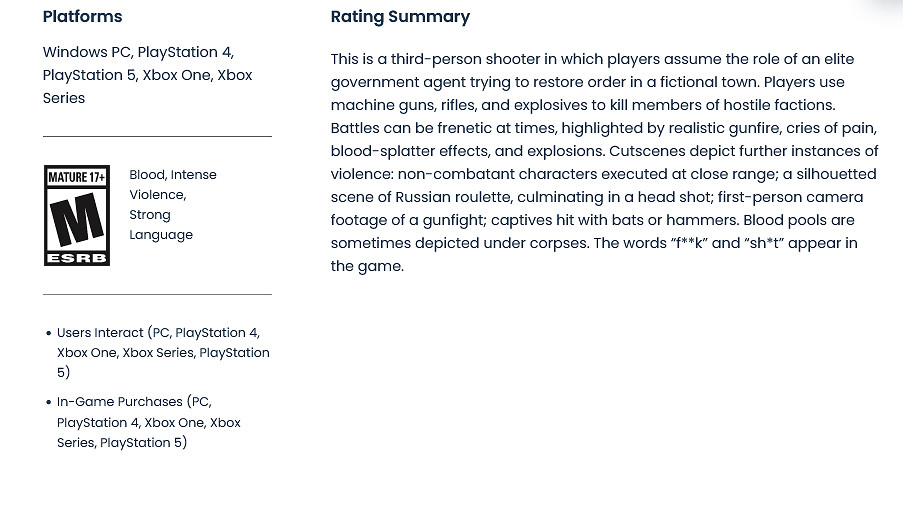Open the "In-Game Purchases" interactive element
Viewport: 903px width, 509px height.
[119, 402]
